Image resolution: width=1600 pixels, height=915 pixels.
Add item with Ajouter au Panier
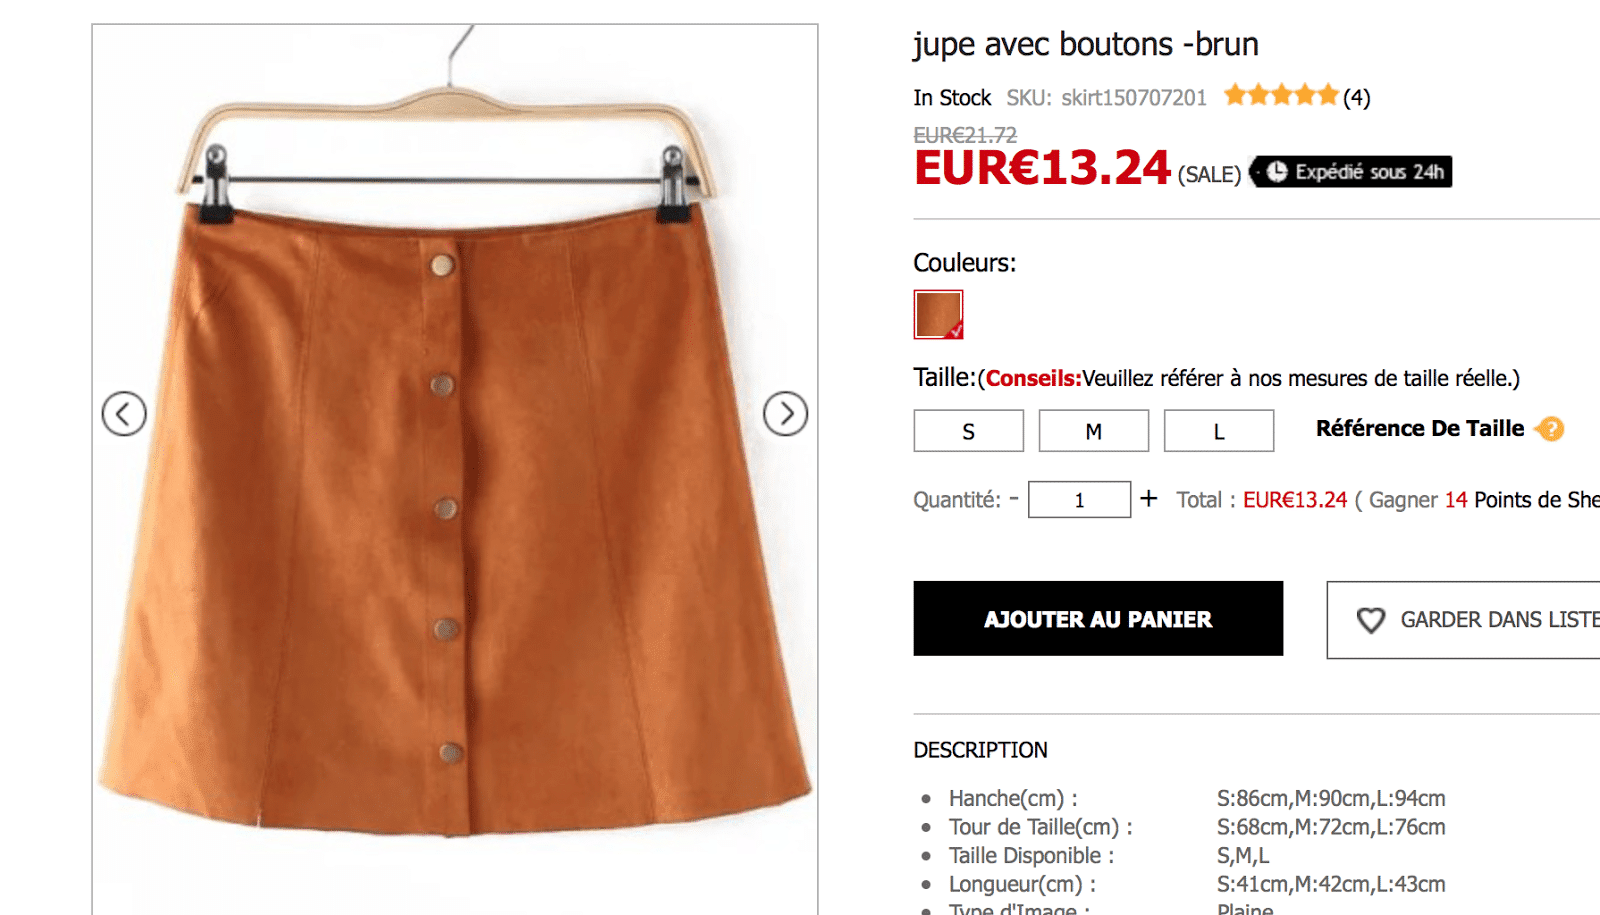click(x=1098, y=619)
